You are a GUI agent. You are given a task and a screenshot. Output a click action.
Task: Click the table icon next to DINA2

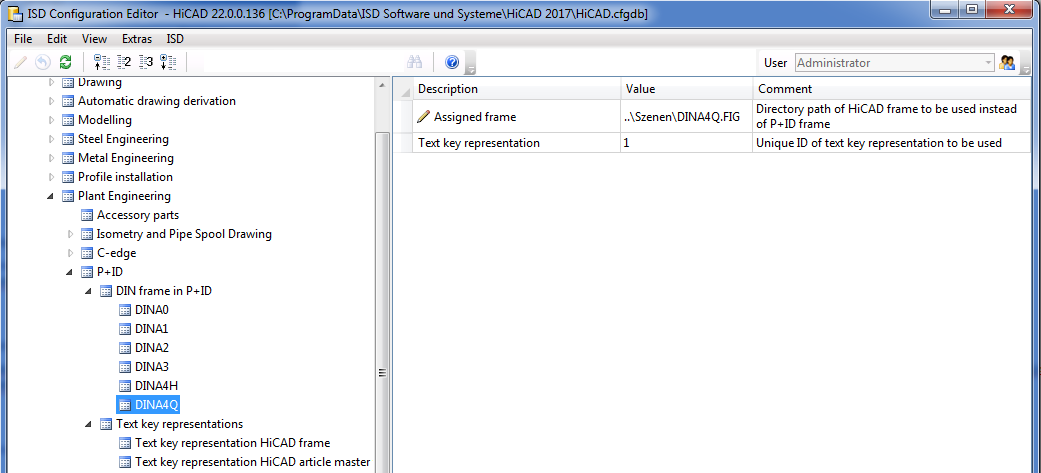click(x=125, y=348)
